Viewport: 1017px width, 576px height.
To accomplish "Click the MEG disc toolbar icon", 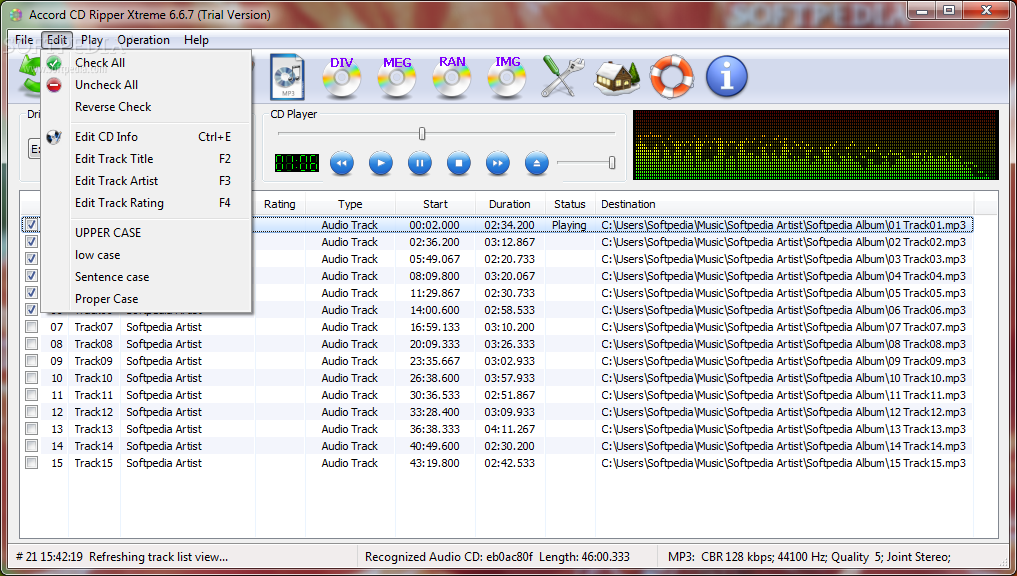I will coord(397,77).
